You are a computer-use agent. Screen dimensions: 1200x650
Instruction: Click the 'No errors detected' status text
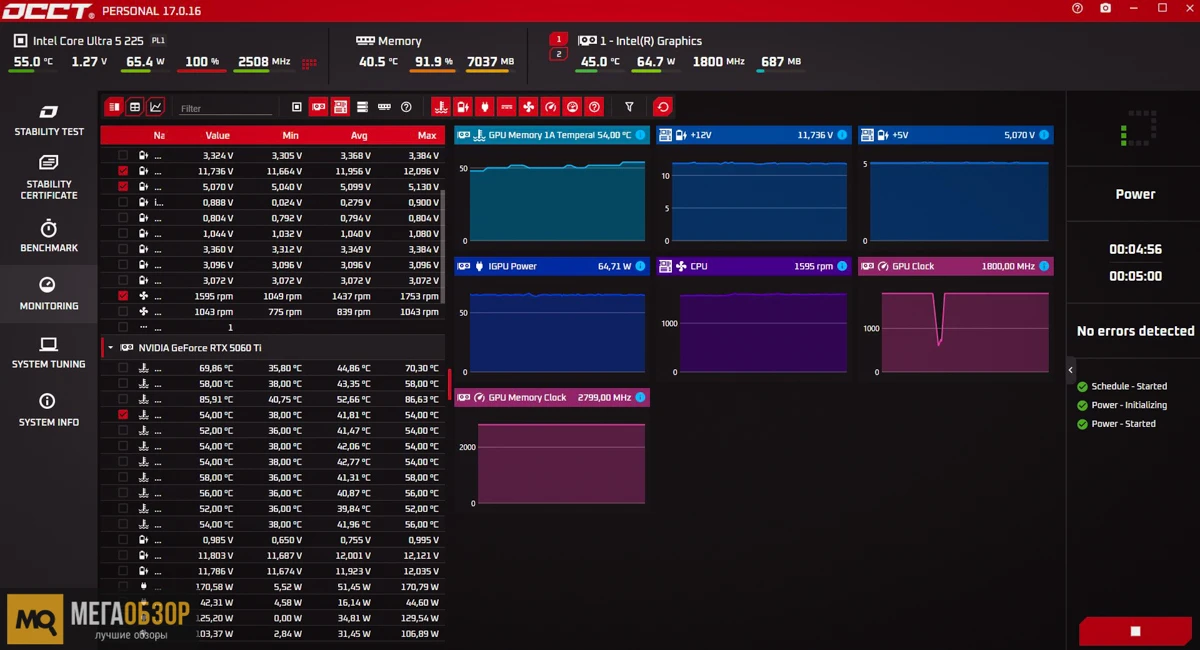tap(1135, 331)
